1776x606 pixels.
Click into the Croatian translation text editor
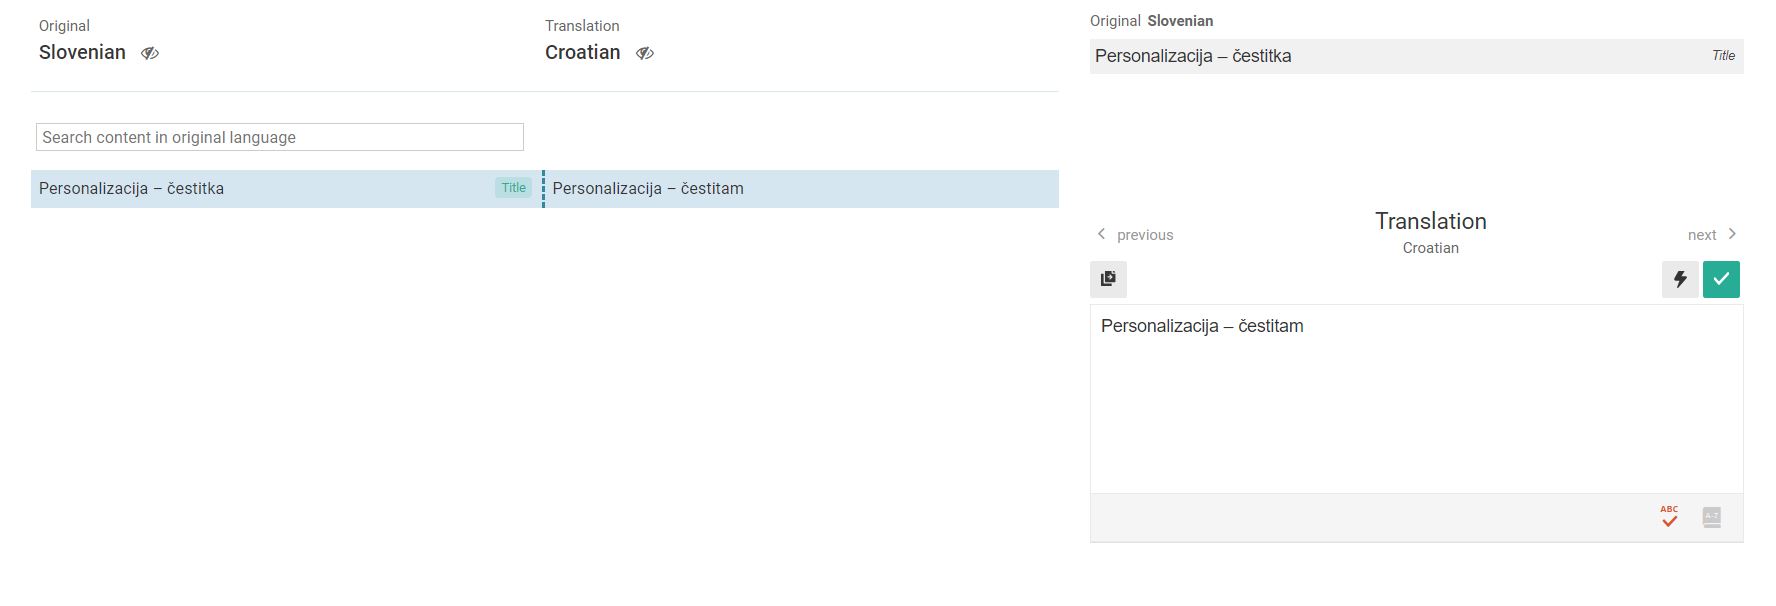(x=1417, y=399)
